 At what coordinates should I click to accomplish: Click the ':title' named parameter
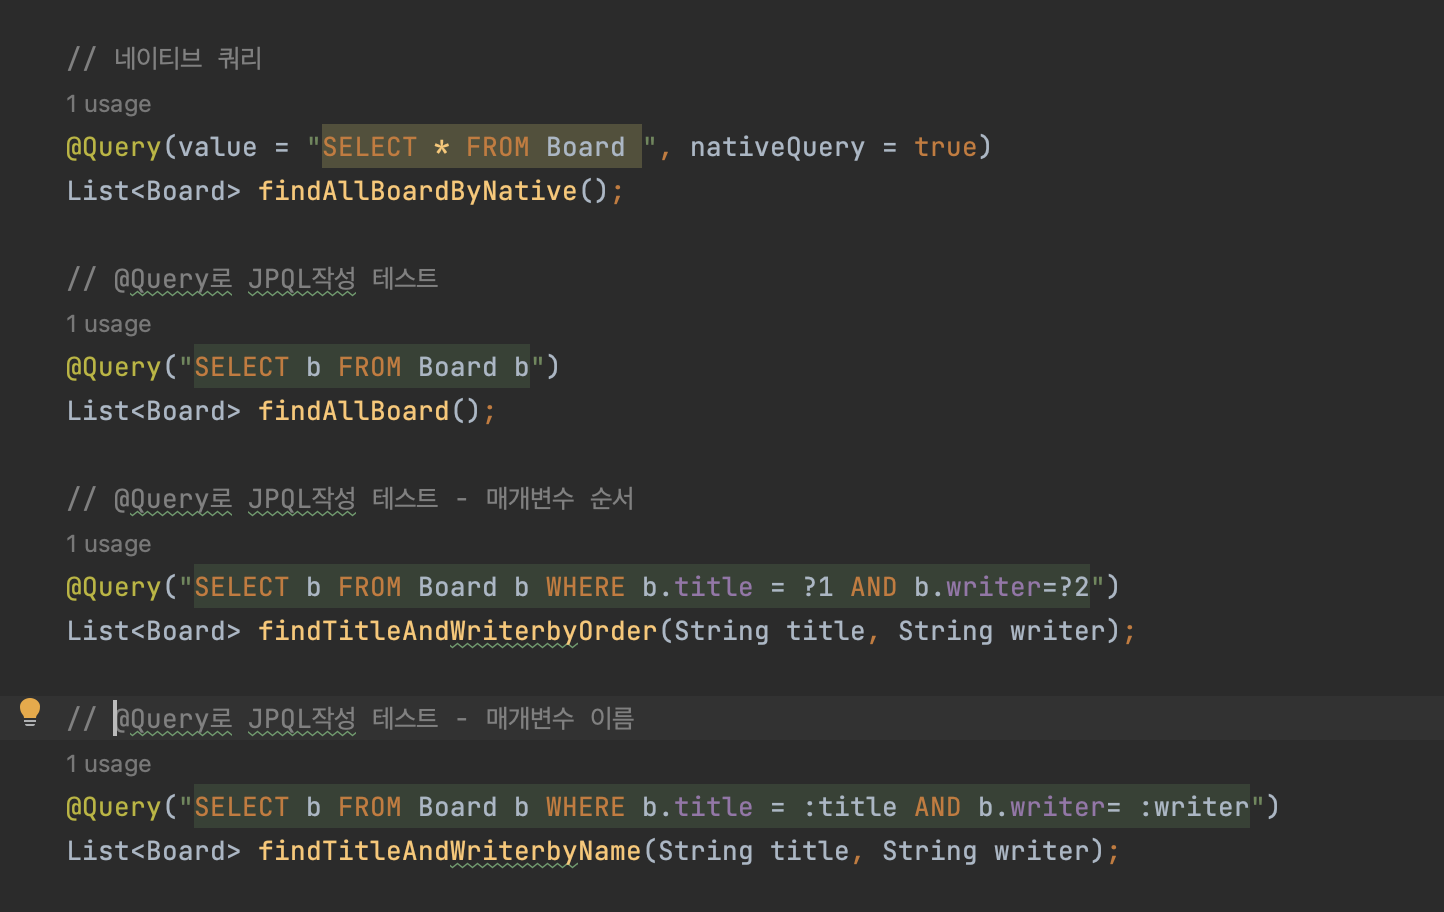(850, 807)
